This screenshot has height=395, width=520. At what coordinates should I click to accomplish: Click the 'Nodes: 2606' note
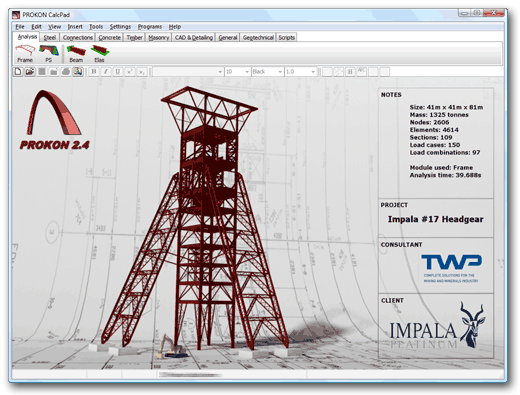429,122
